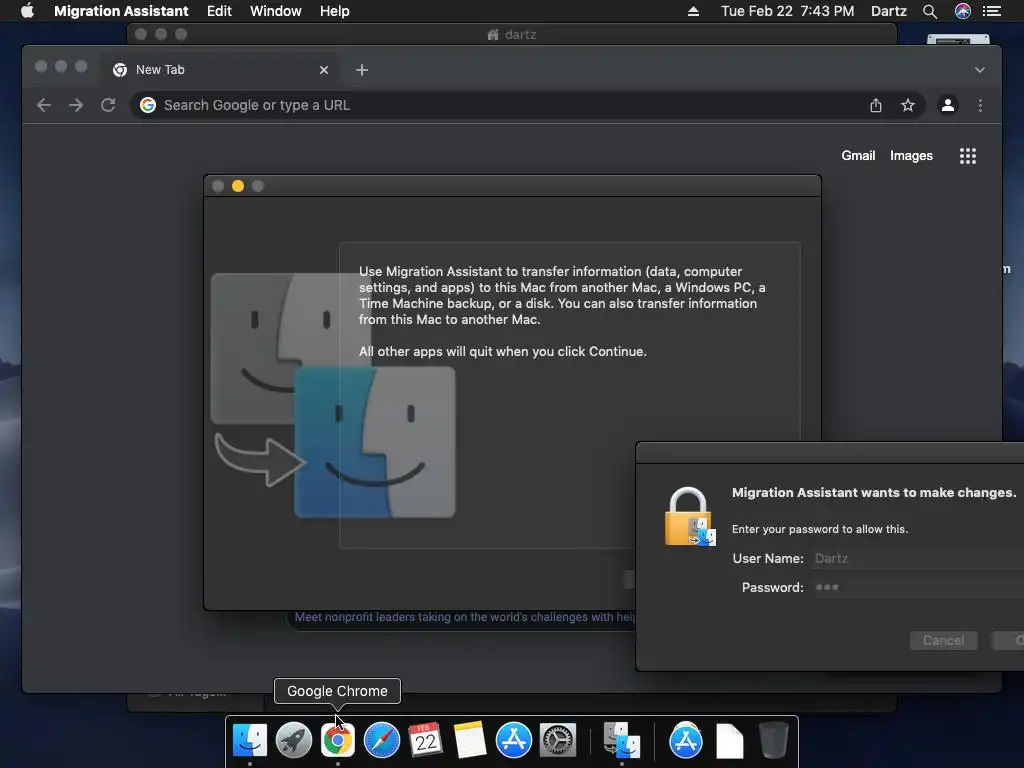1024x768 pixels.
Task: Open Migration Assistant app menu
Action: (x=121, y=11)
